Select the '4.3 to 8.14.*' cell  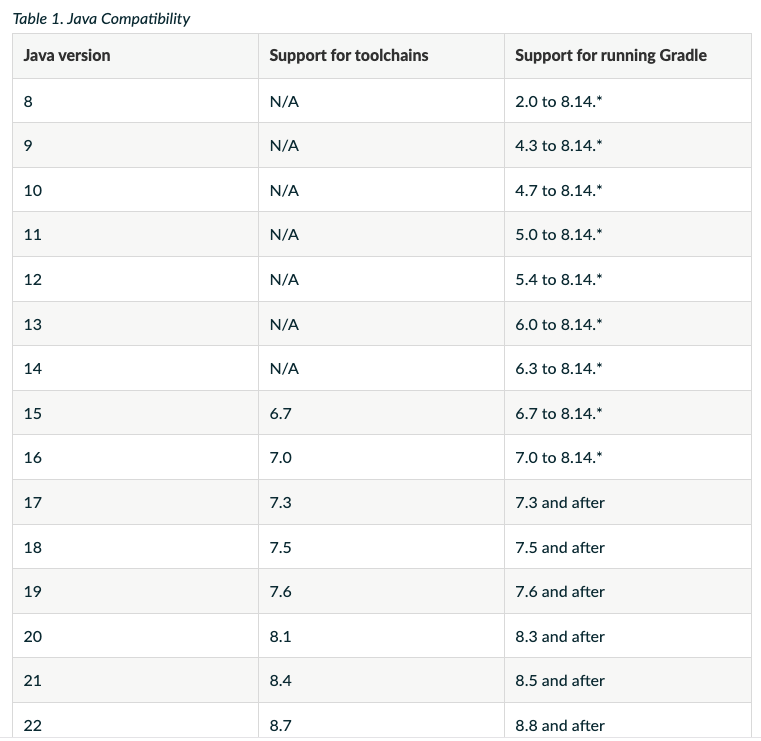(559, 146)
